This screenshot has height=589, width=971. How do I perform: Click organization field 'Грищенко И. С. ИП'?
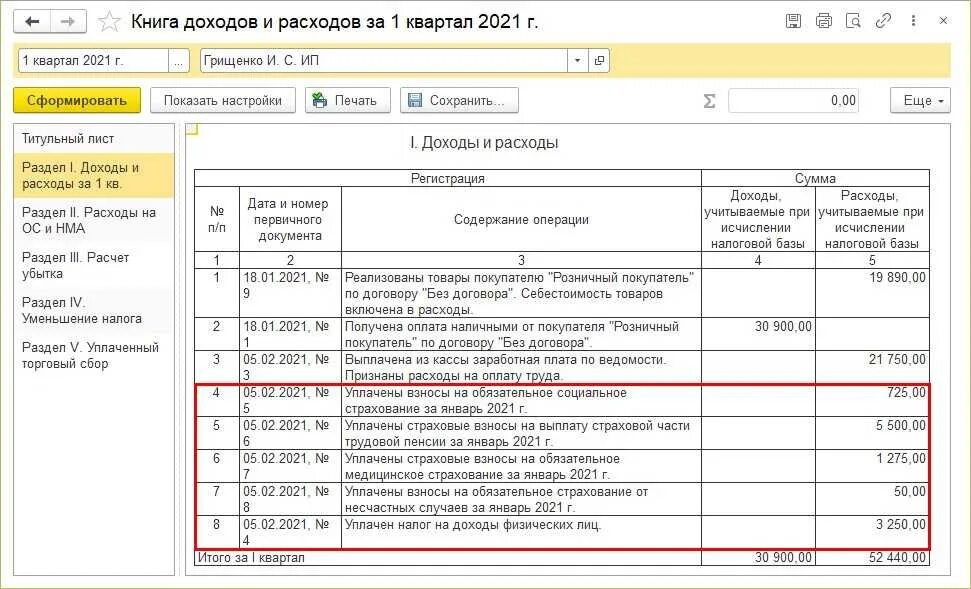tap(384, 61)
